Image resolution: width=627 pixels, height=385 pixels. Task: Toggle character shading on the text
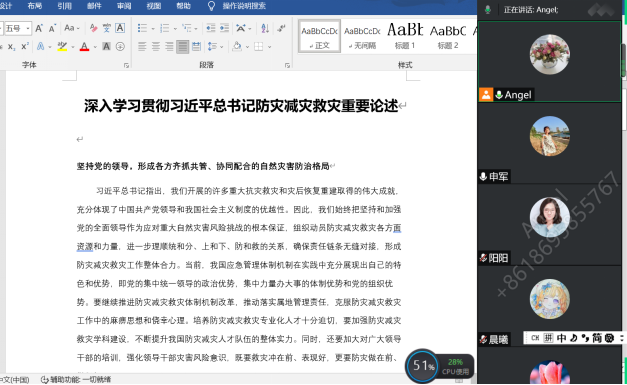click(x=106, y=46)
